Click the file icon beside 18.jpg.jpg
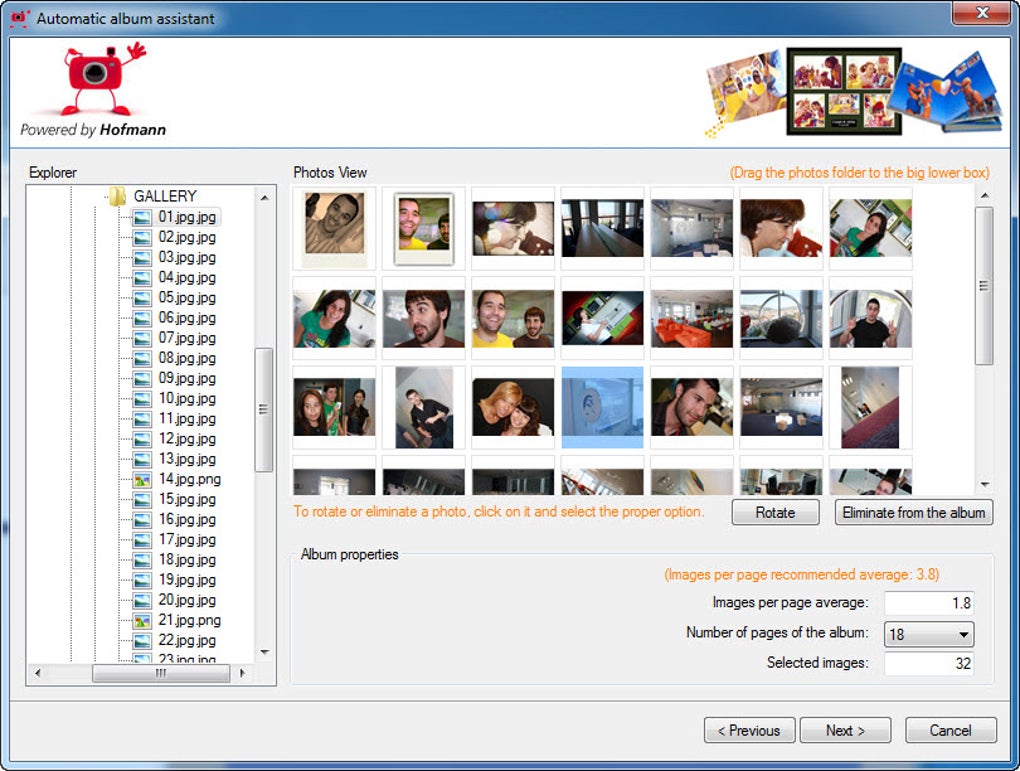The height and width of the screenshot is (771, 1020). (x=142, y=560)
